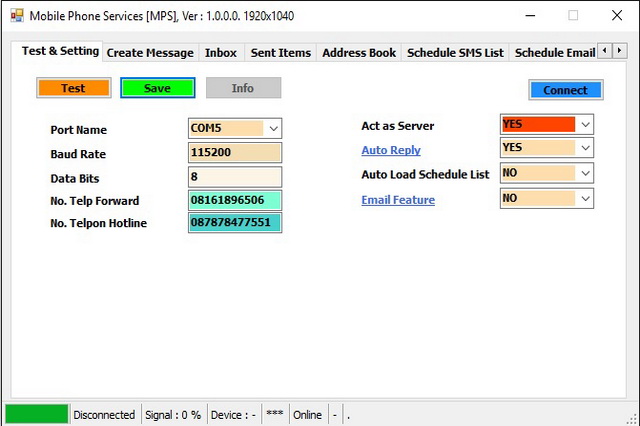Open the Port Name COM5 dropdown

(273, 128)
